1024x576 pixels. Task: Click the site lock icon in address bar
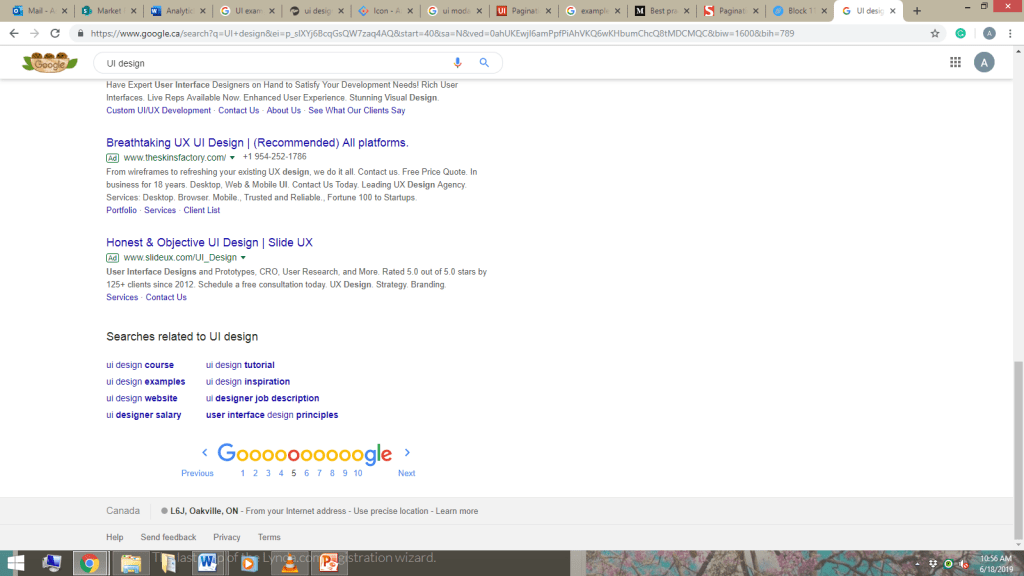coord(80,33)
